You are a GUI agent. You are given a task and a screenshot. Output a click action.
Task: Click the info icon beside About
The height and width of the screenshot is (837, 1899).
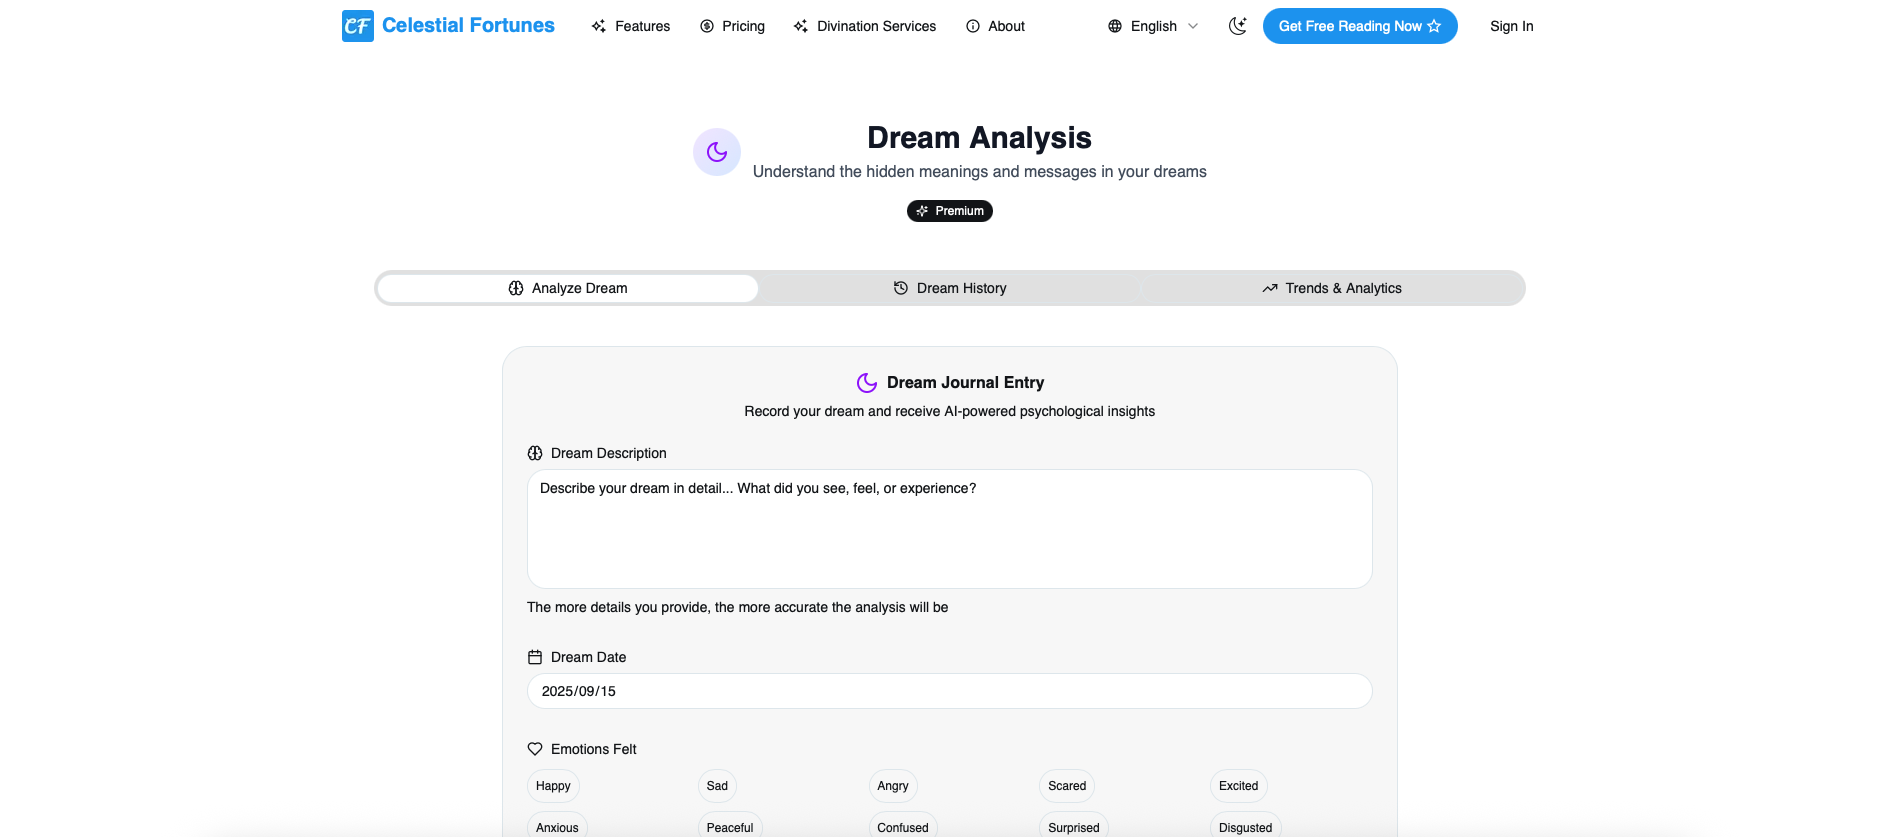tap(973, 26)
